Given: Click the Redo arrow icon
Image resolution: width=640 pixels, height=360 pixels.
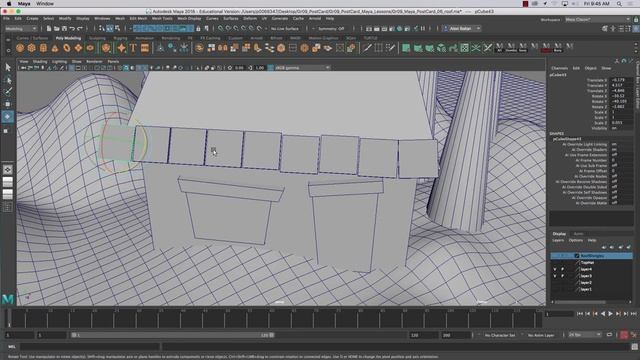Looking at the screenshot, I should tap(80, 29).
